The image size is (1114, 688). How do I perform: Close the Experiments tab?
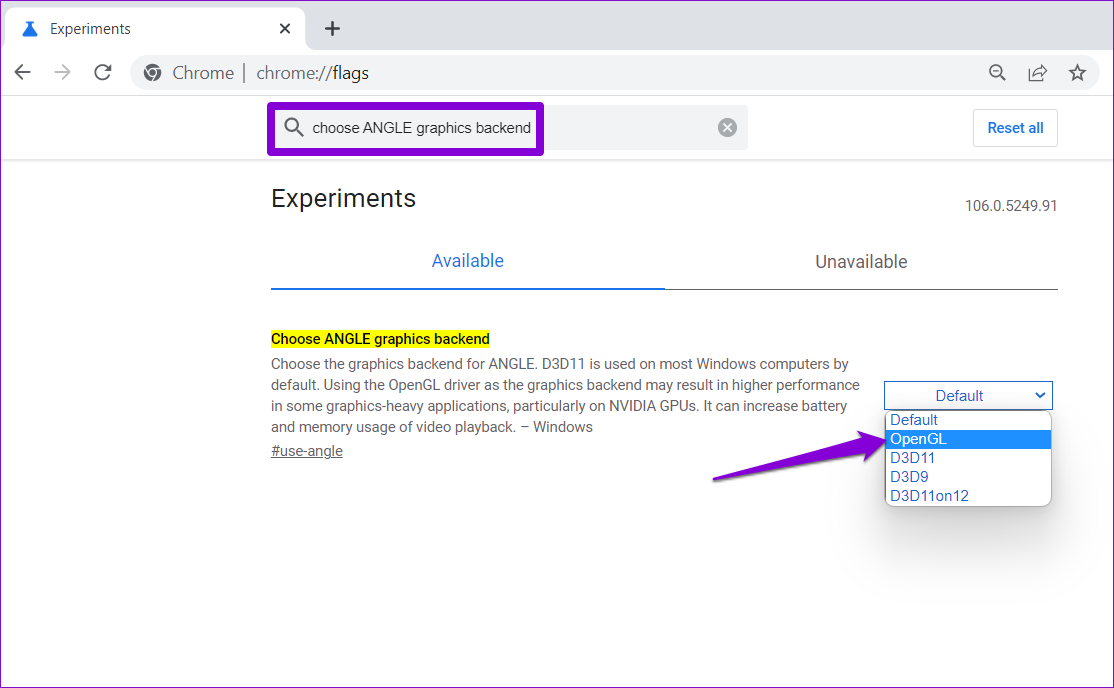[285, 28]
